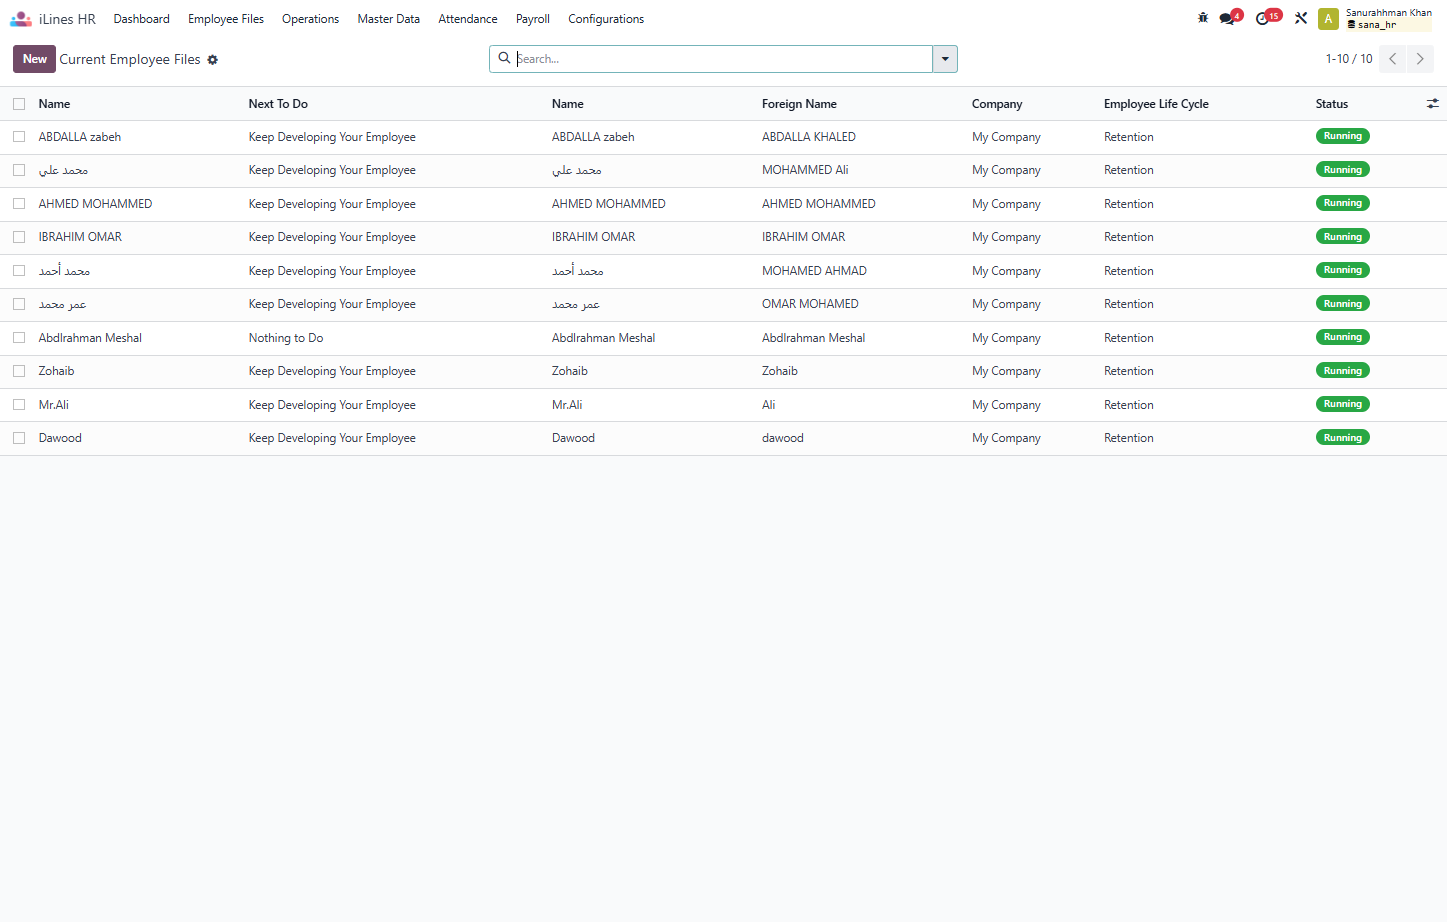Check the IBRAHIM OMAR row checkbox
Image resolution: width=1447 pixels, height=922 pixels.
pyautogui.click(x=19, y=237)
